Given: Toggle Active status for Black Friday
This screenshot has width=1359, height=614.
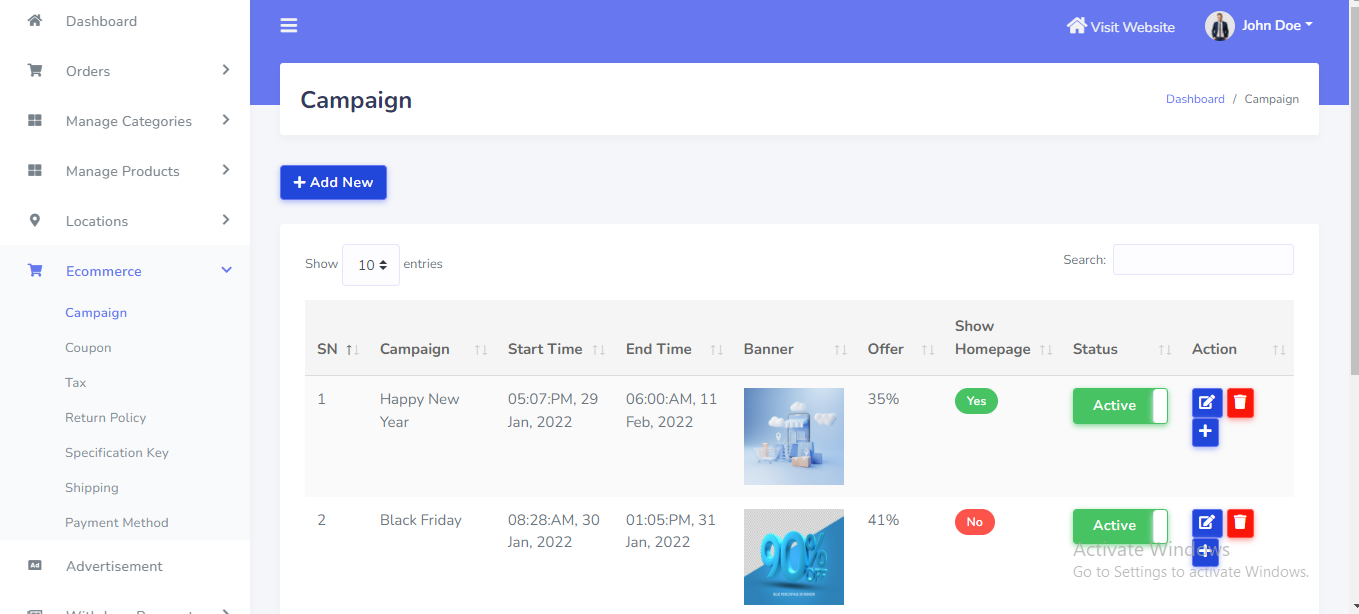Looking at the screenshot, I should (x=1120, y=526).
